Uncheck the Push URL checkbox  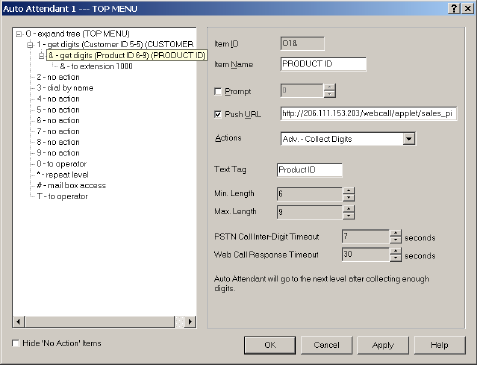click(x=218, y=114)
